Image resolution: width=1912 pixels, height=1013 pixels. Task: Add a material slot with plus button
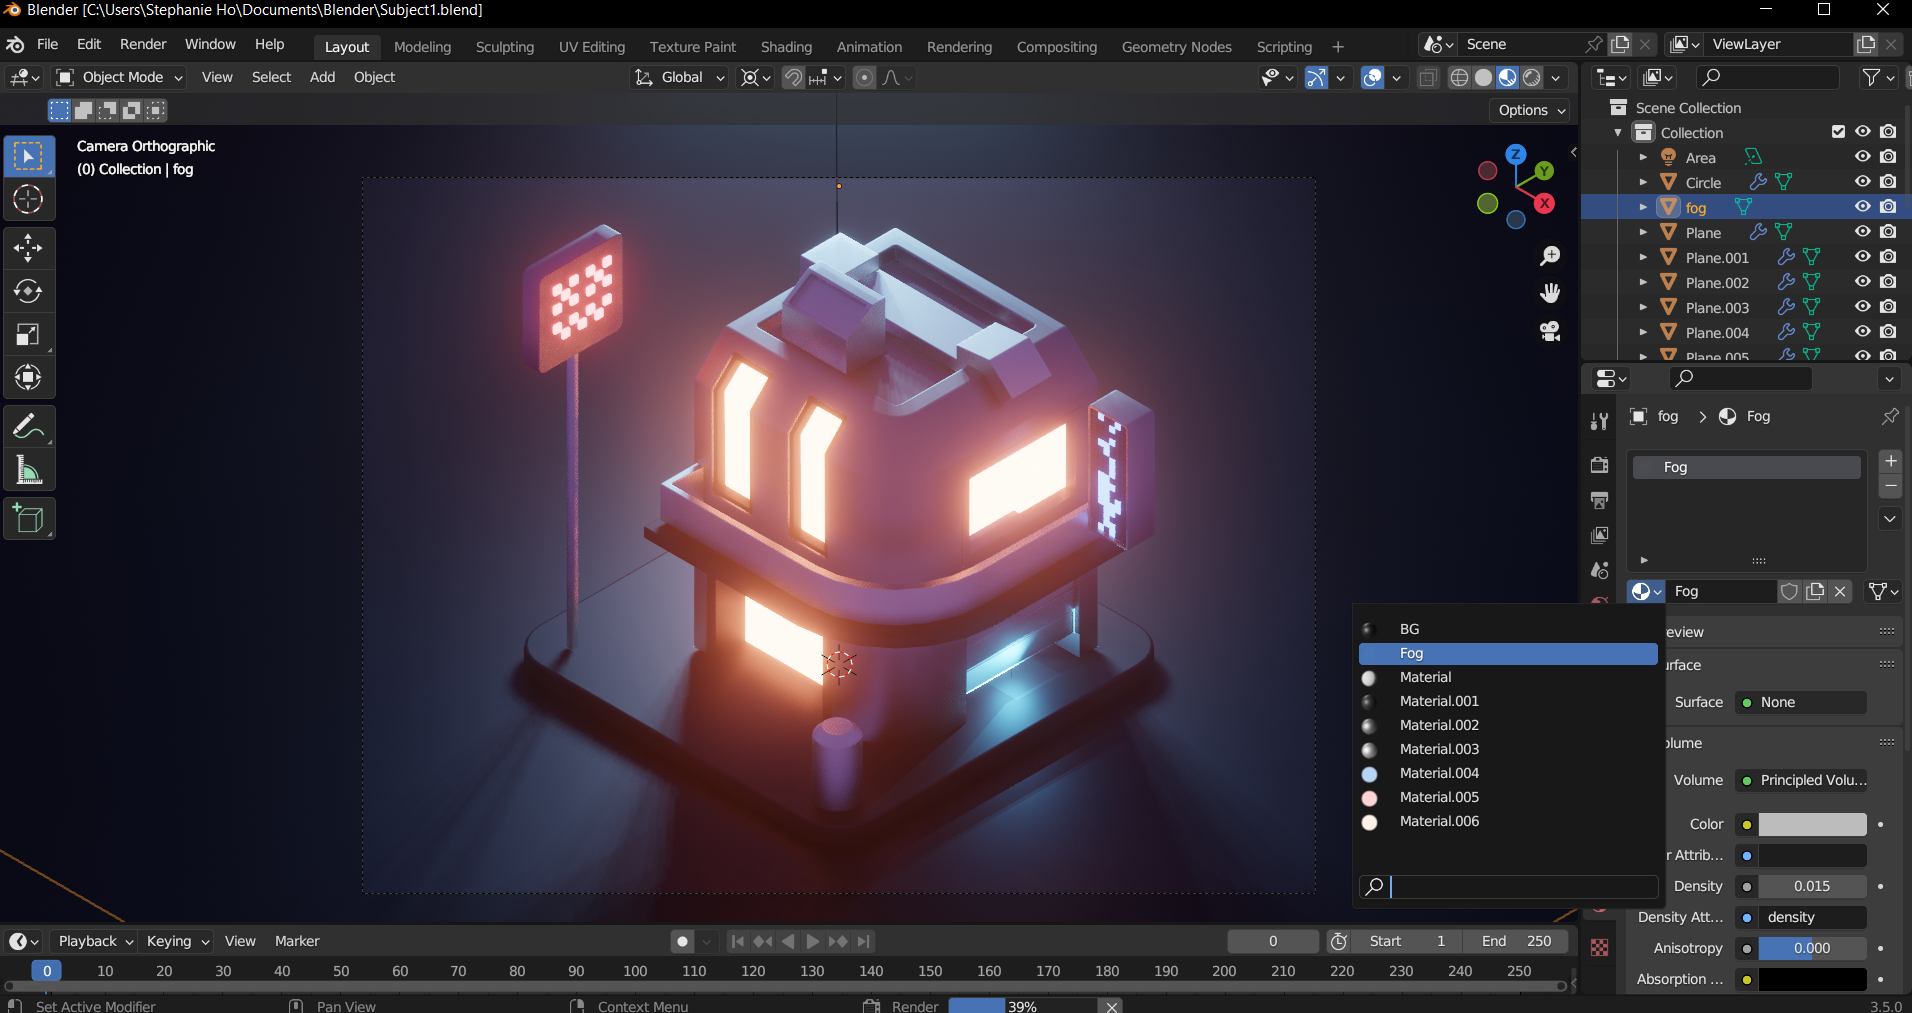point(1890,461)
